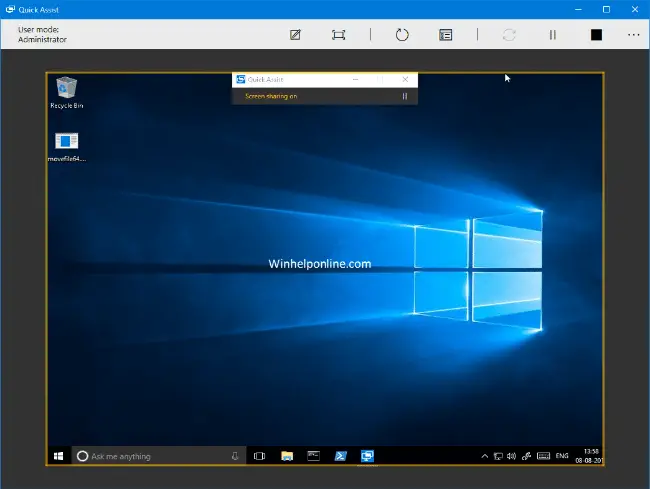Minimize the remote Quick Assist window
Screen dimensions: 650x489
click(x=355, y=80)
